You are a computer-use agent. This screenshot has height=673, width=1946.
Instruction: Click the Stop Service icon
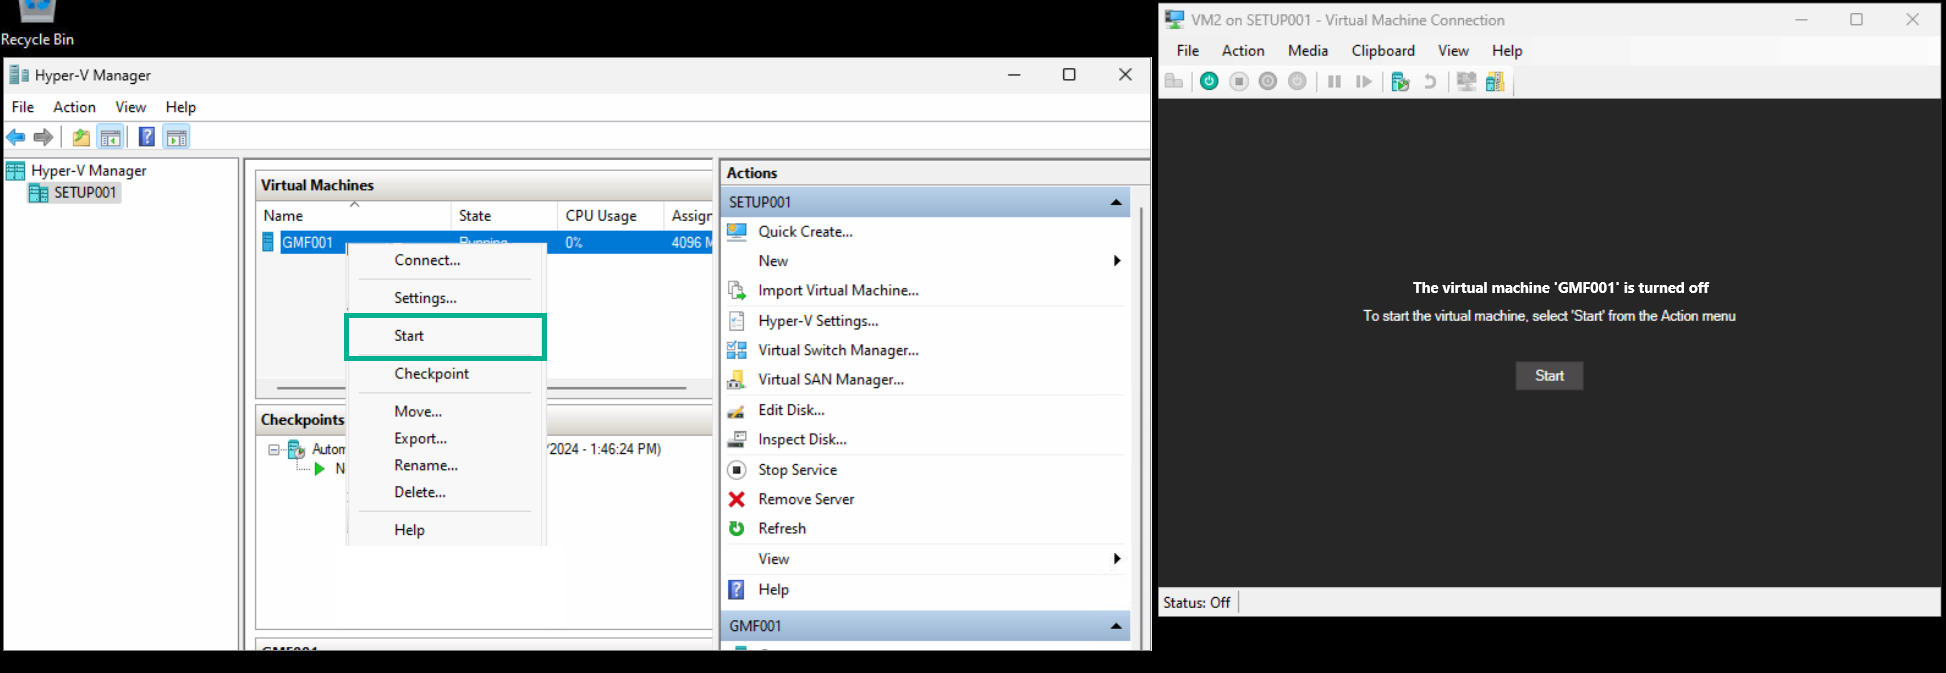[x=737, y=469]
